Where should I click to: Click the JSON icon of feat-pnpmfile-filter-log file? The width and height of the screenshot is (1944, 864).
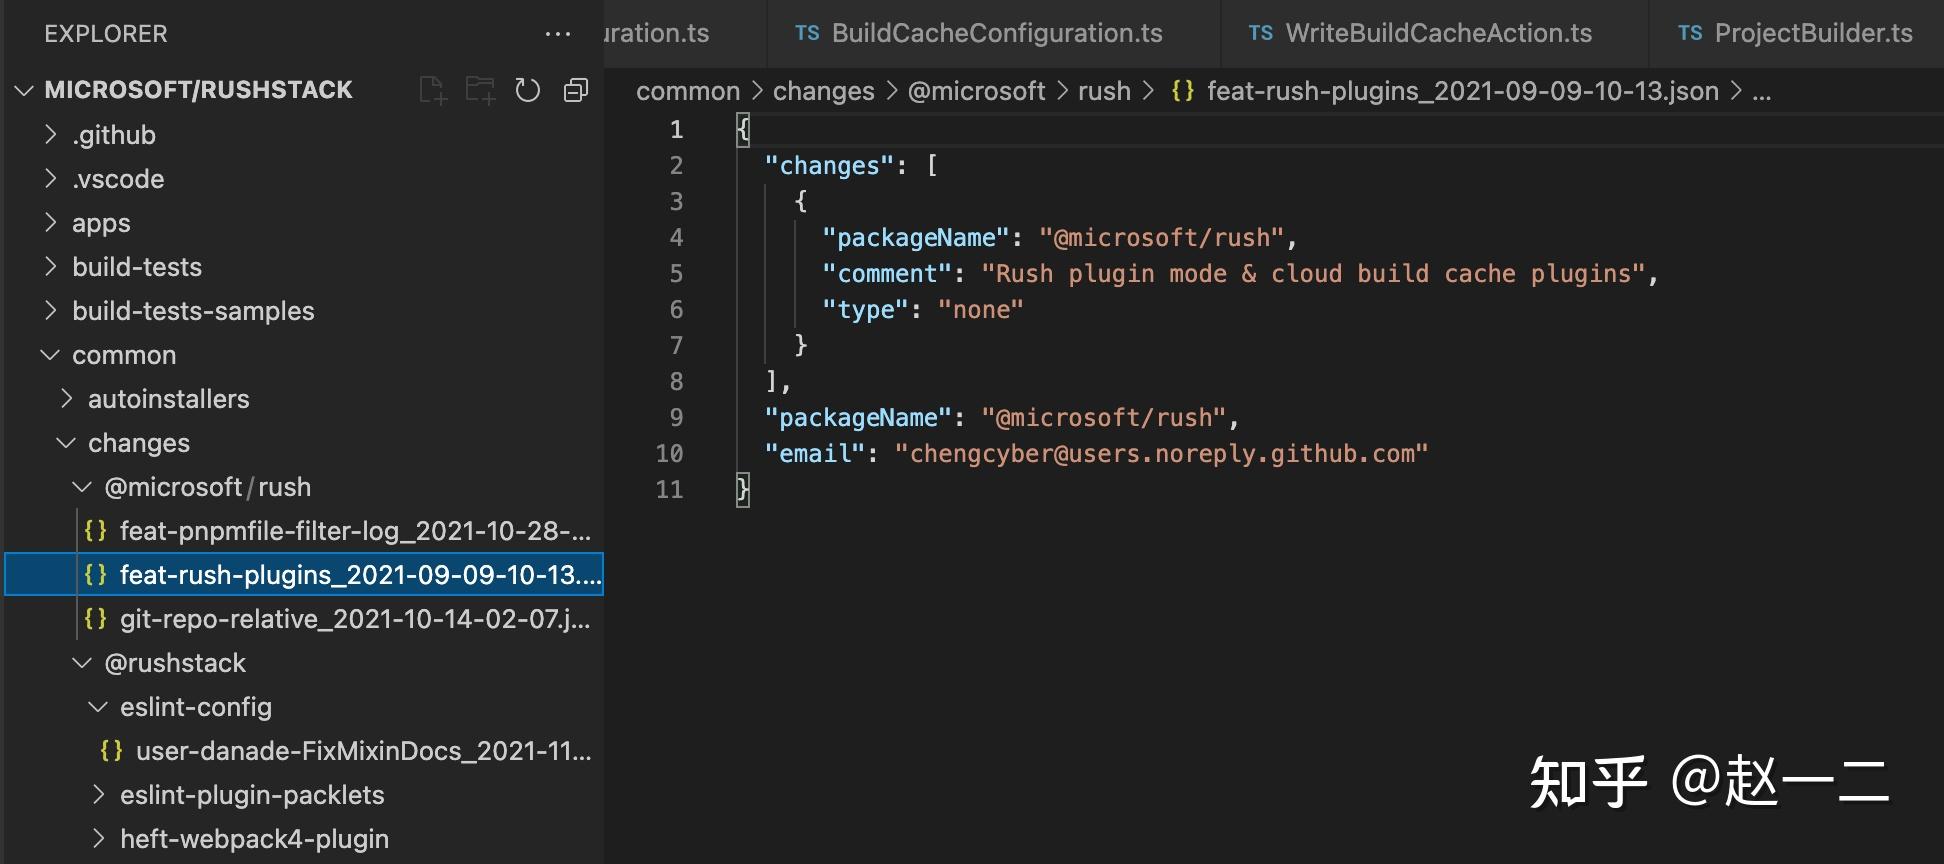(96, 531)
